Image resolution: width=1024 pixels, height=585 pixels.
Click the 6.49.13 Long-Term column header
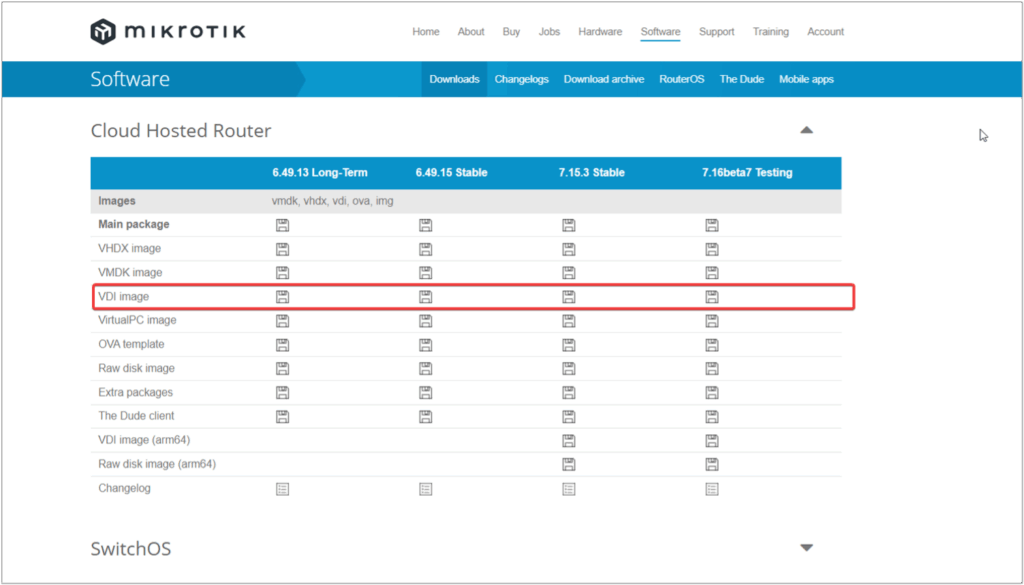320,173
